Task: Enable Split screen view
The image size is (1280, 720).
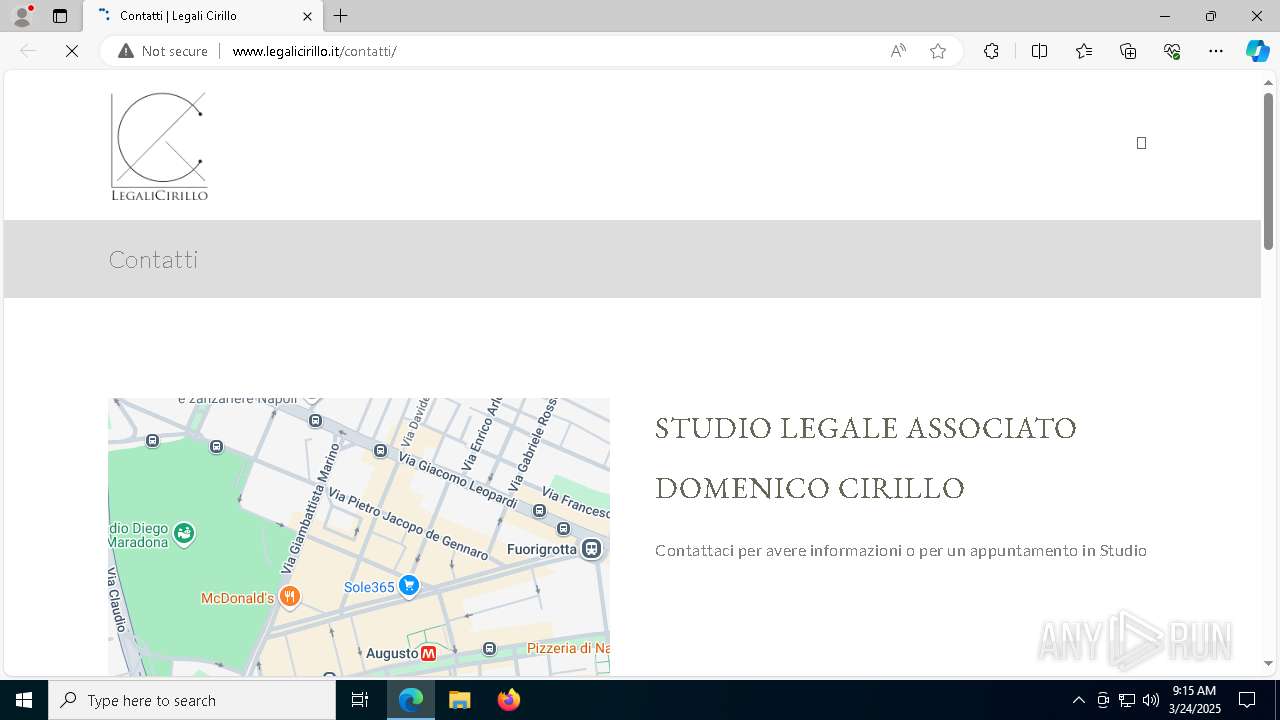Action: pos(1039,51)
